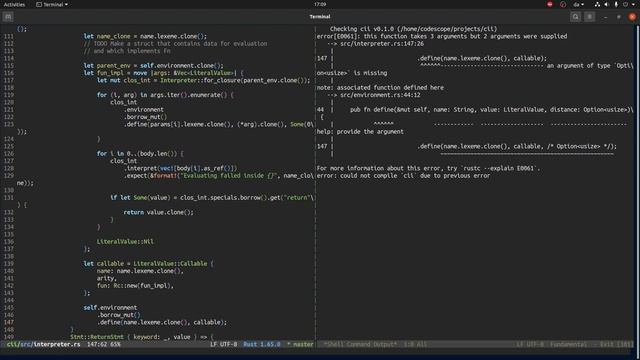This screenshot has width=640, height=360.
Task: Click the red do-not-disturb tray icon
Action: (x=550, y=4)
